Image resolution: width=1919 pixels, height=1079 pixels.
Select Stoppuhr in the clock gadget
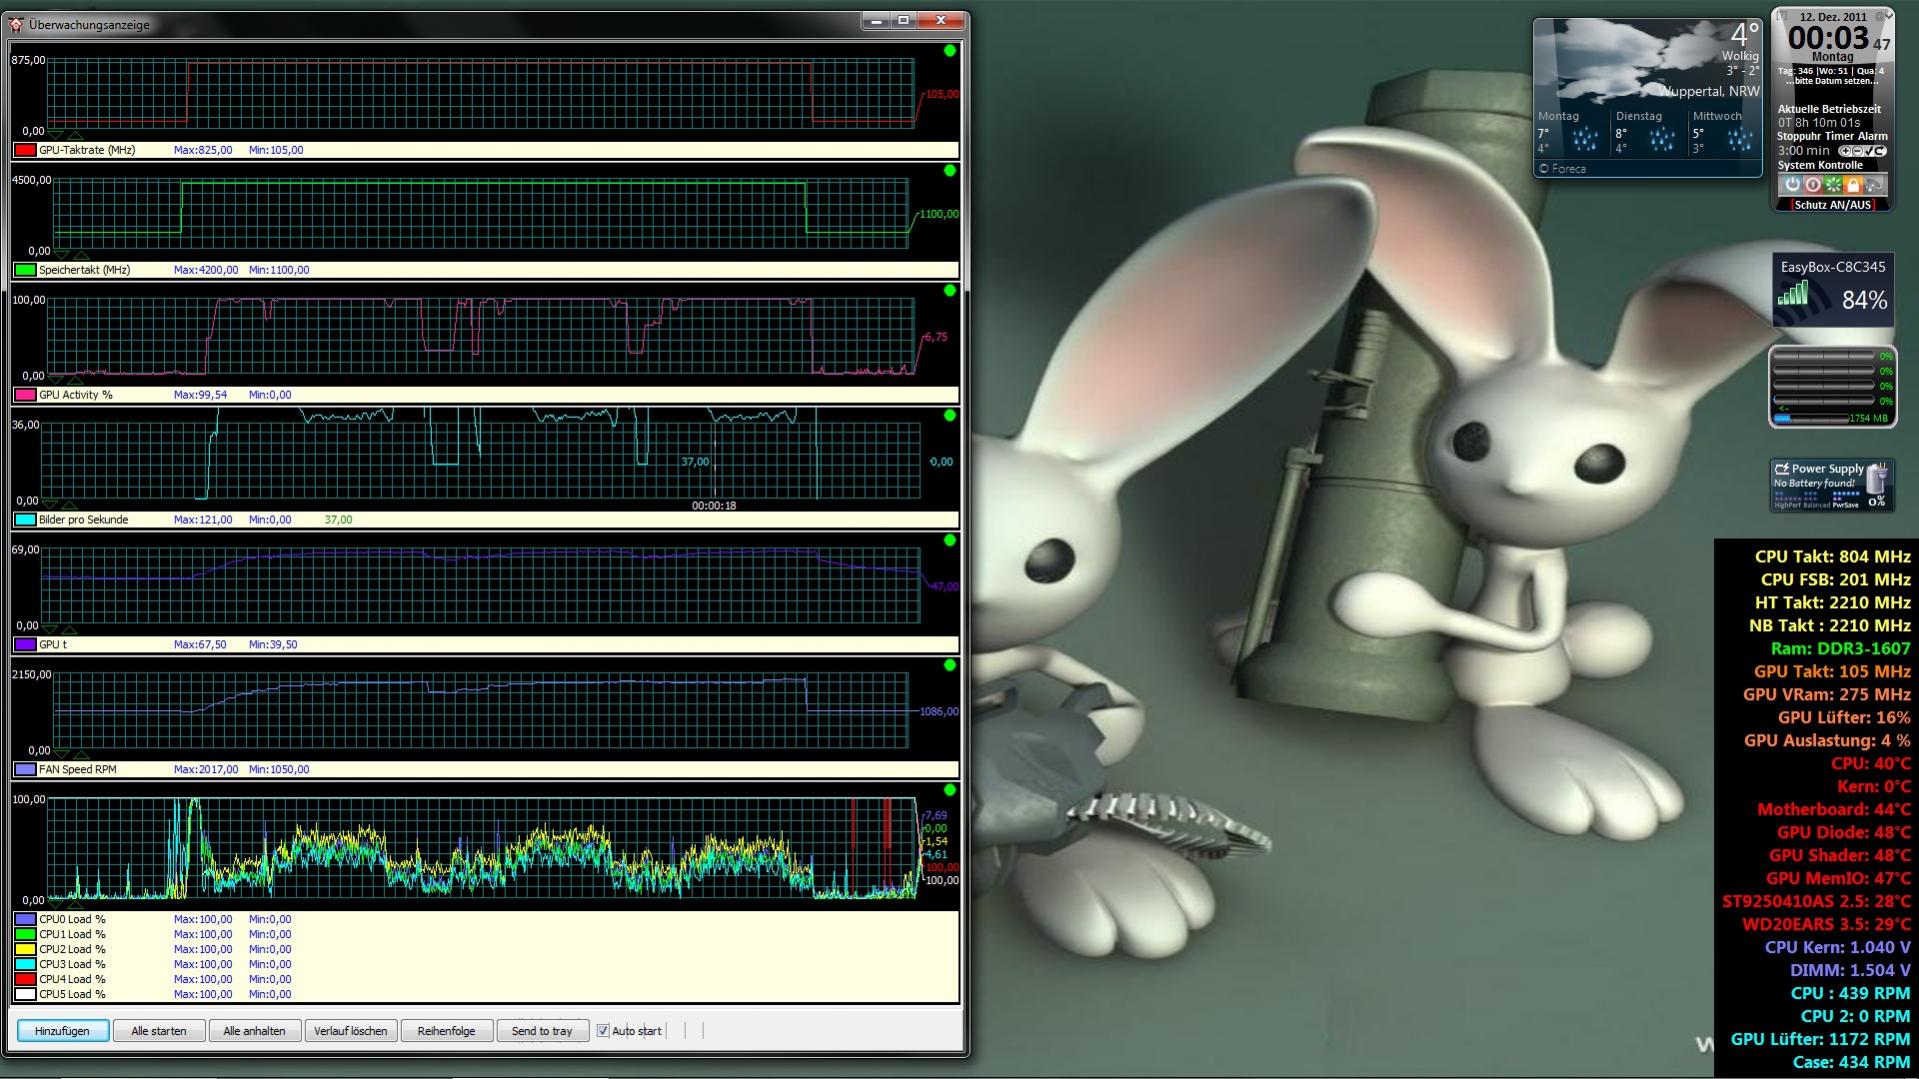[1800, 136]
